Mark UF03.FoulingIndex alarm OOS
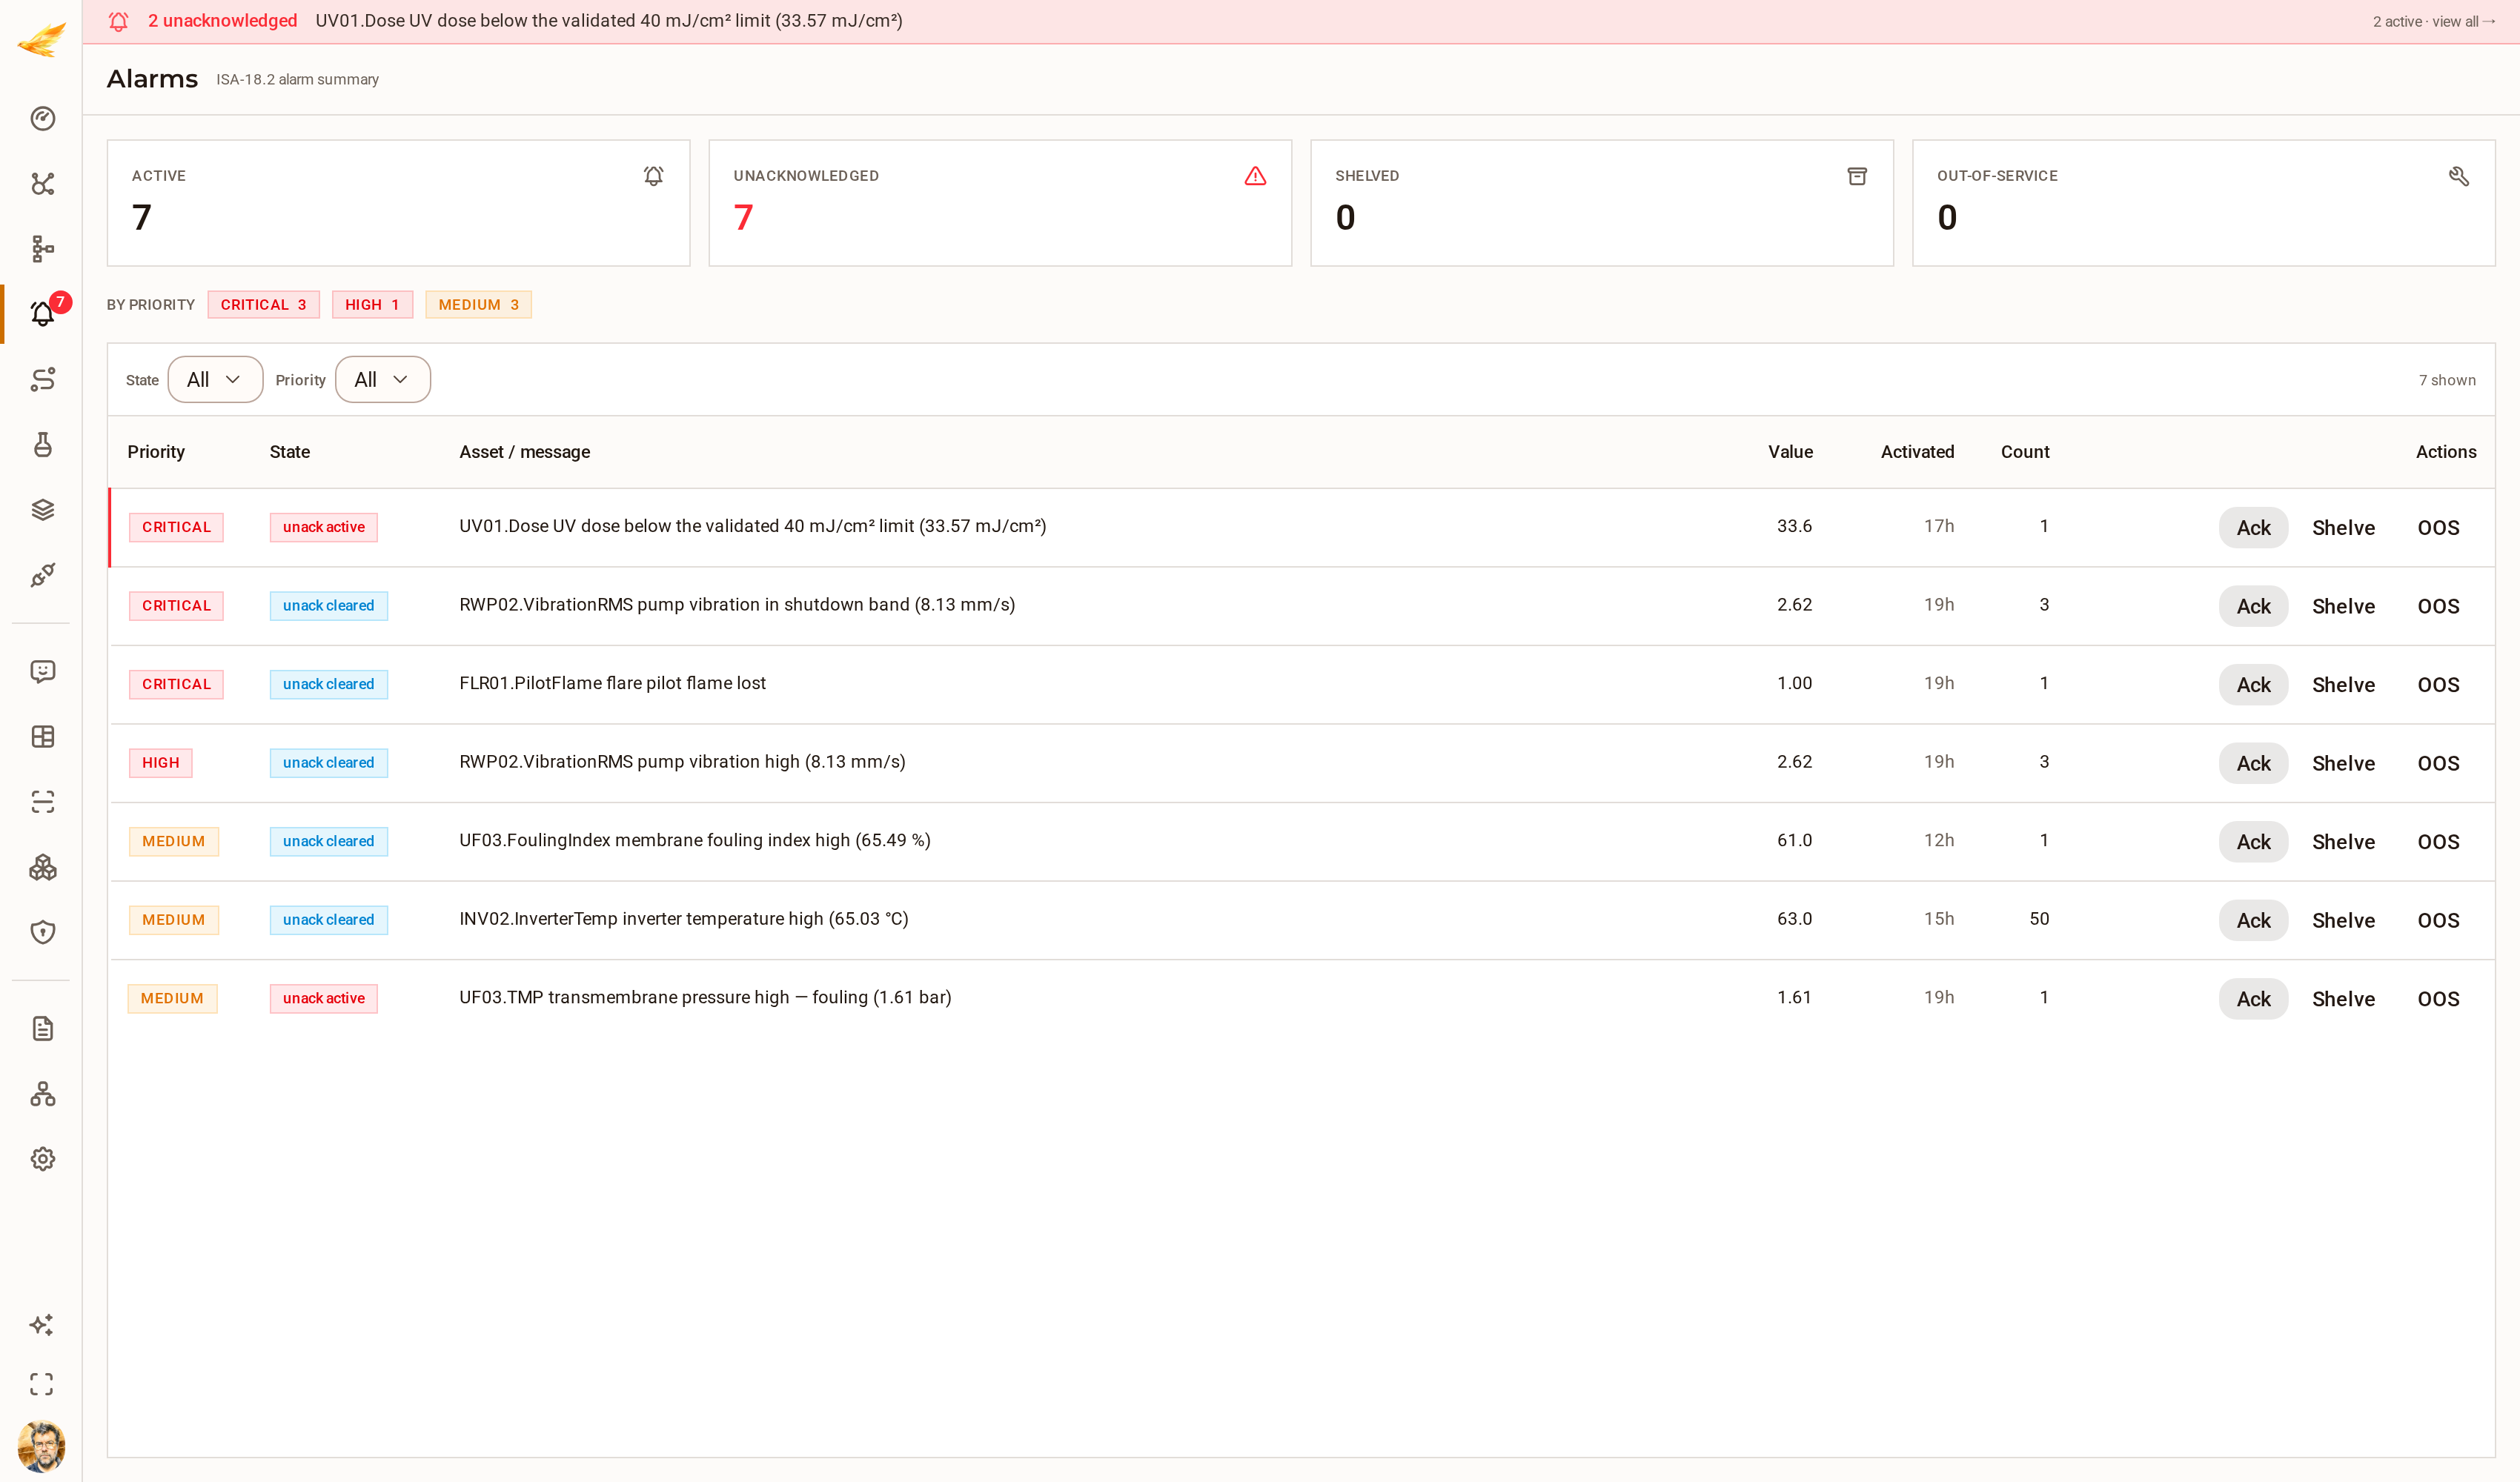The height and width of the screenshot is (1482, 2520). pyautogui.click(x=2438, y=842)
